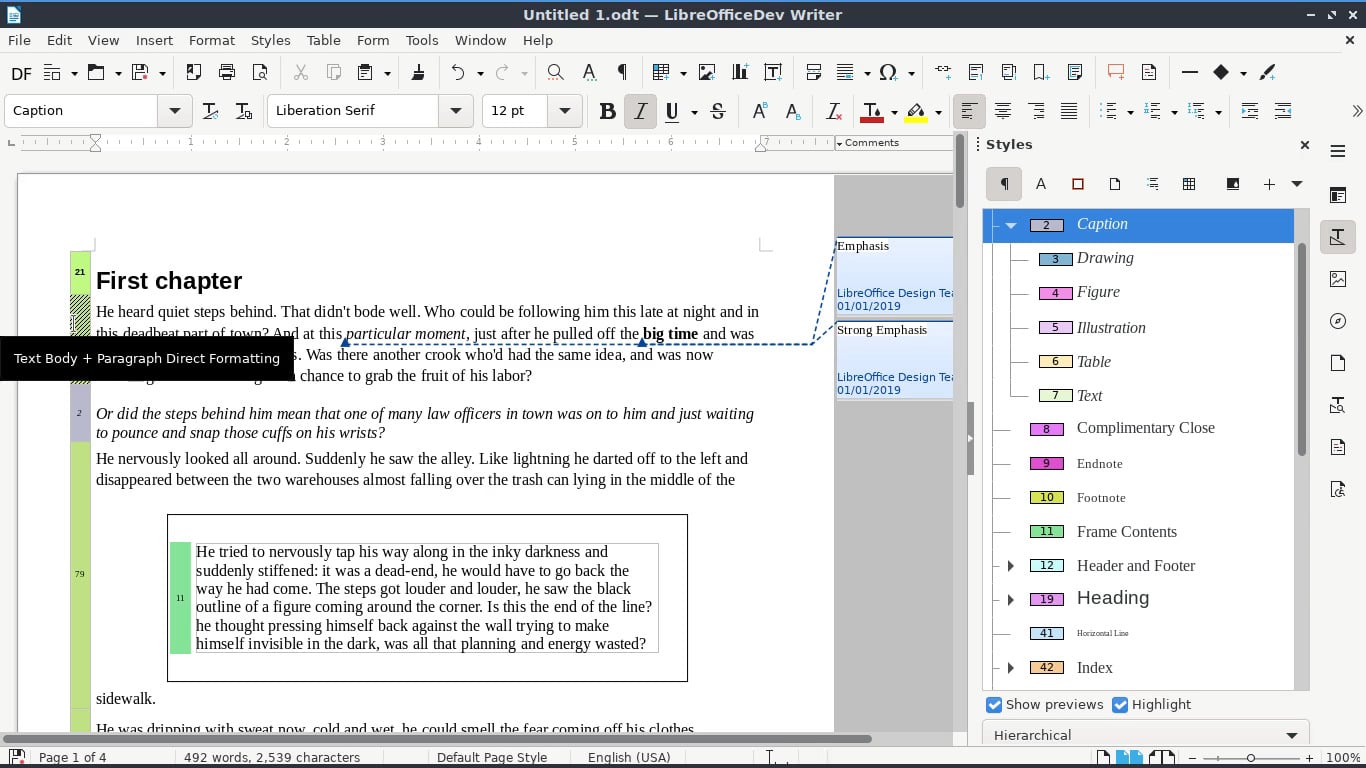Screen dimensions: 1366x768
Task: Click the Bold formatting icon
Action: click(x=607, y=111)
